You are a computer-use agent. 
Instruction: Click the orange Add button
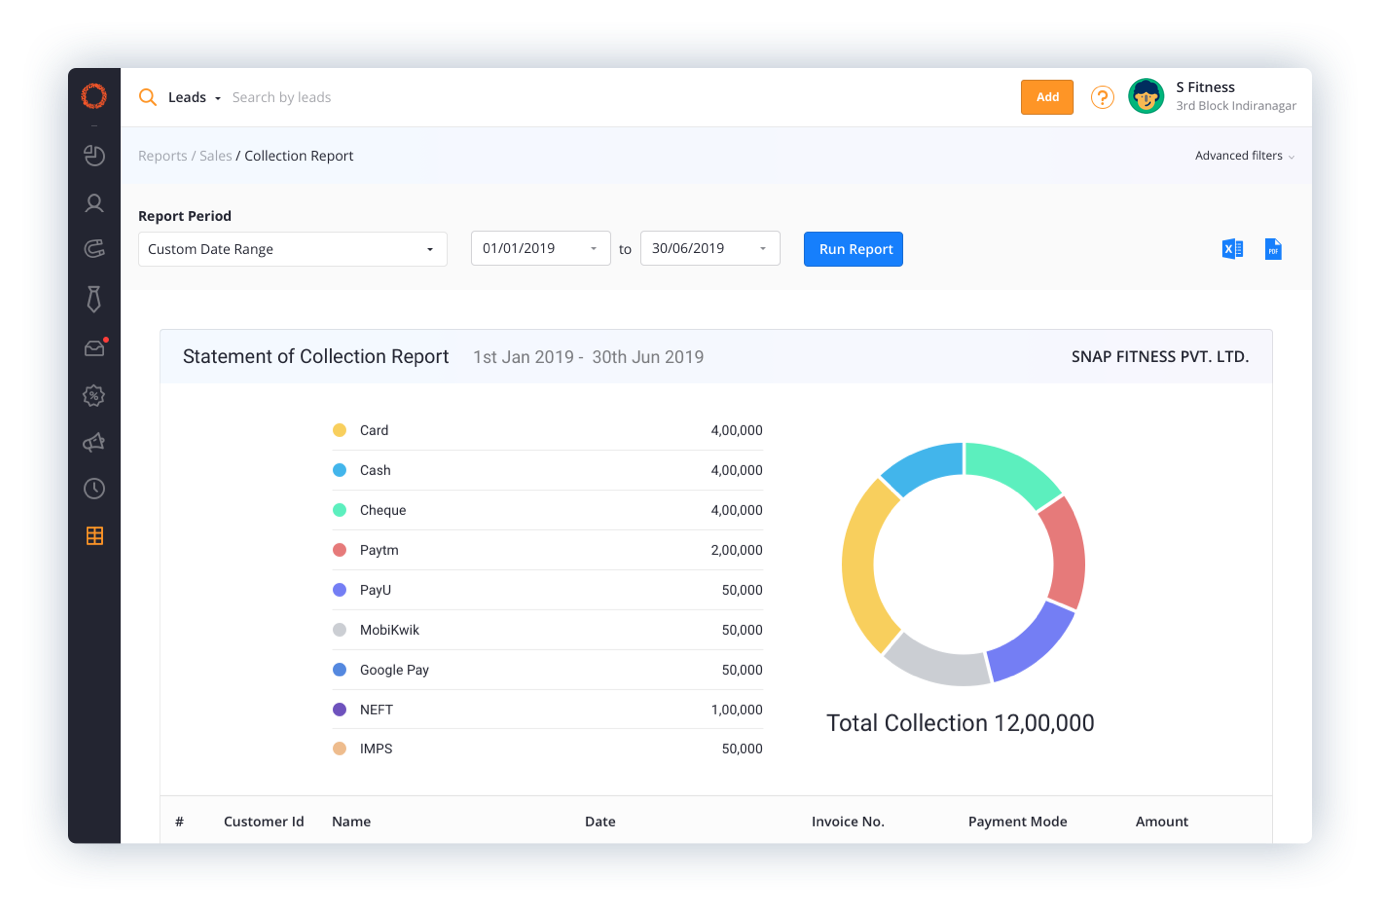pos(1047,97)
